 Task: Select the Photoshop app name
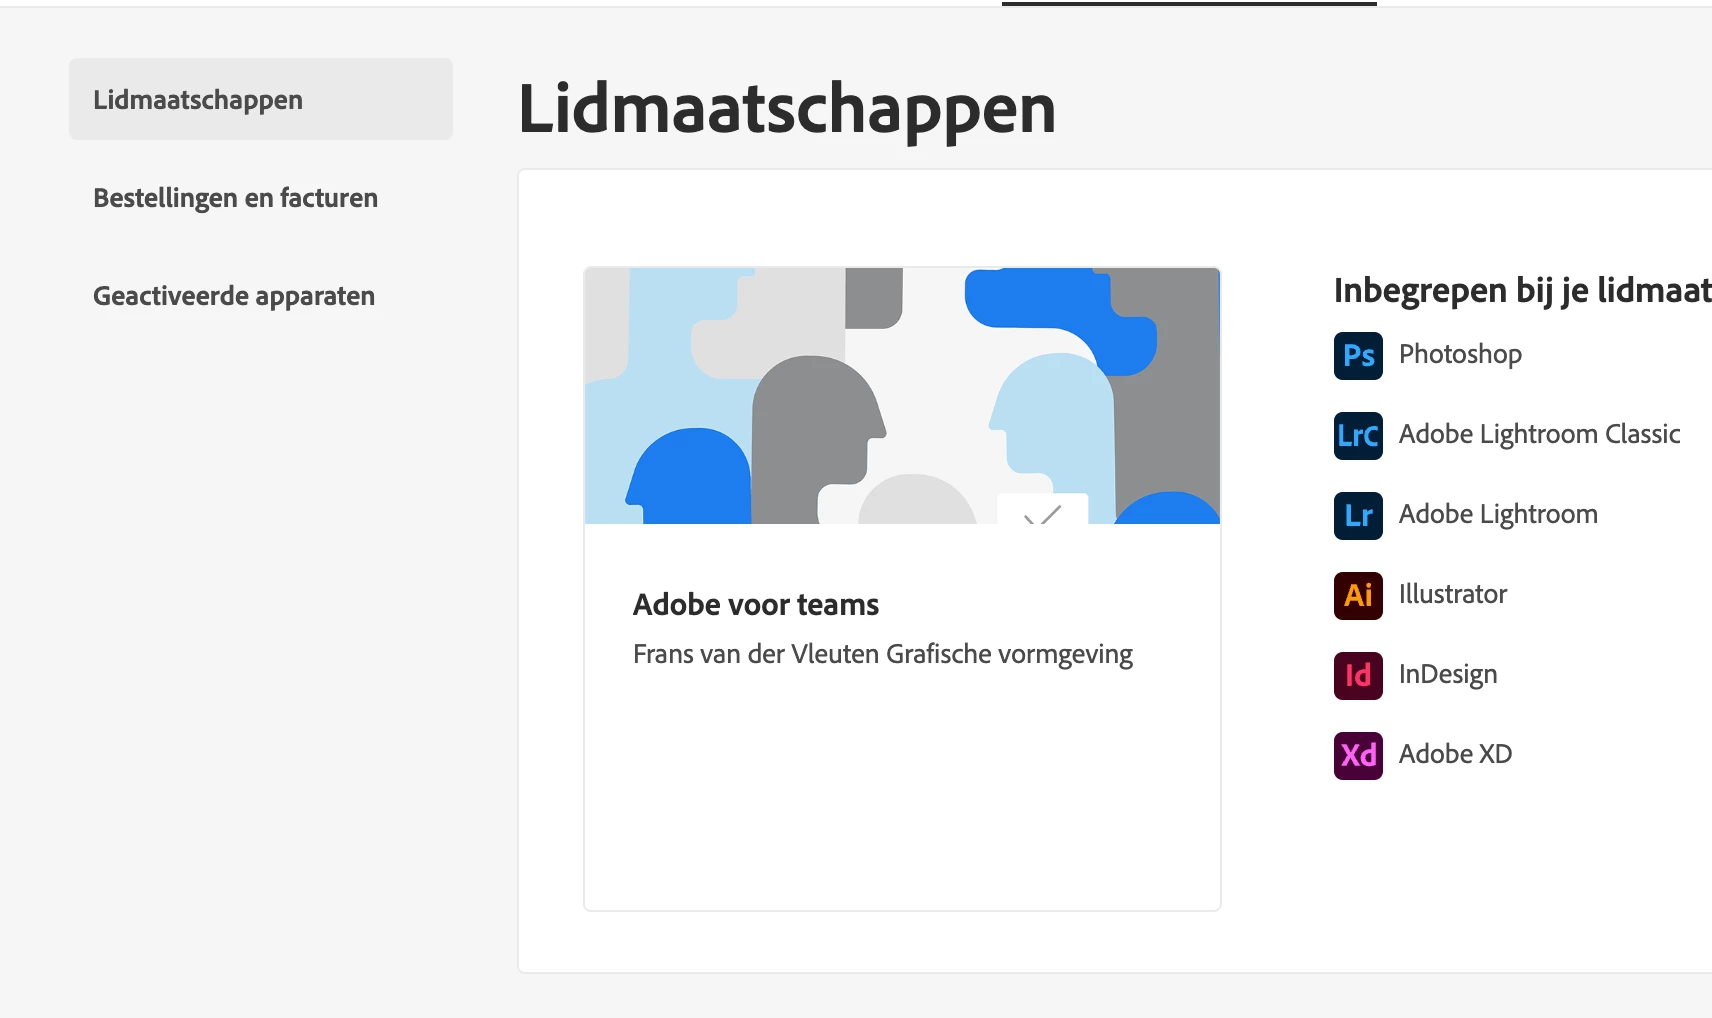(1460, 355)
